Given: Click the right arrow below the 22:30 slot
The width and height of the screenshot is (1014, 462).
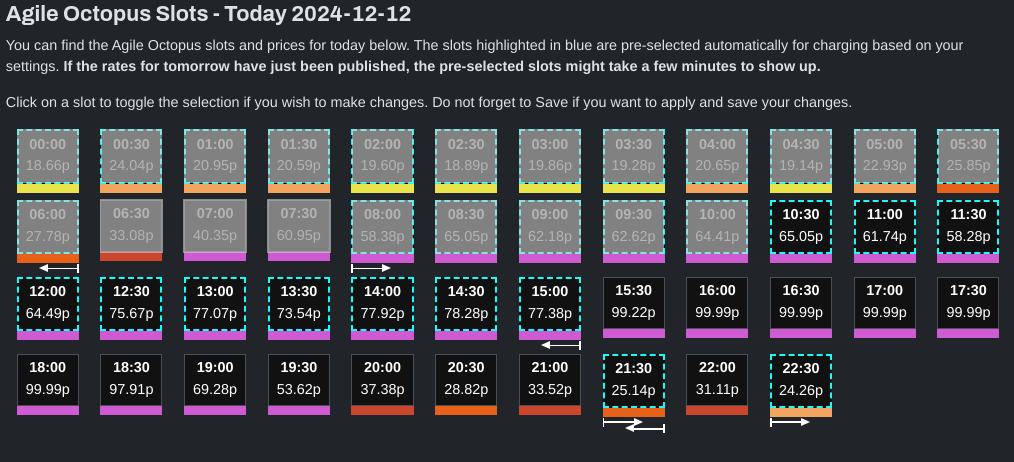Looking at the screenshot, I should click(x=790, y=422).
